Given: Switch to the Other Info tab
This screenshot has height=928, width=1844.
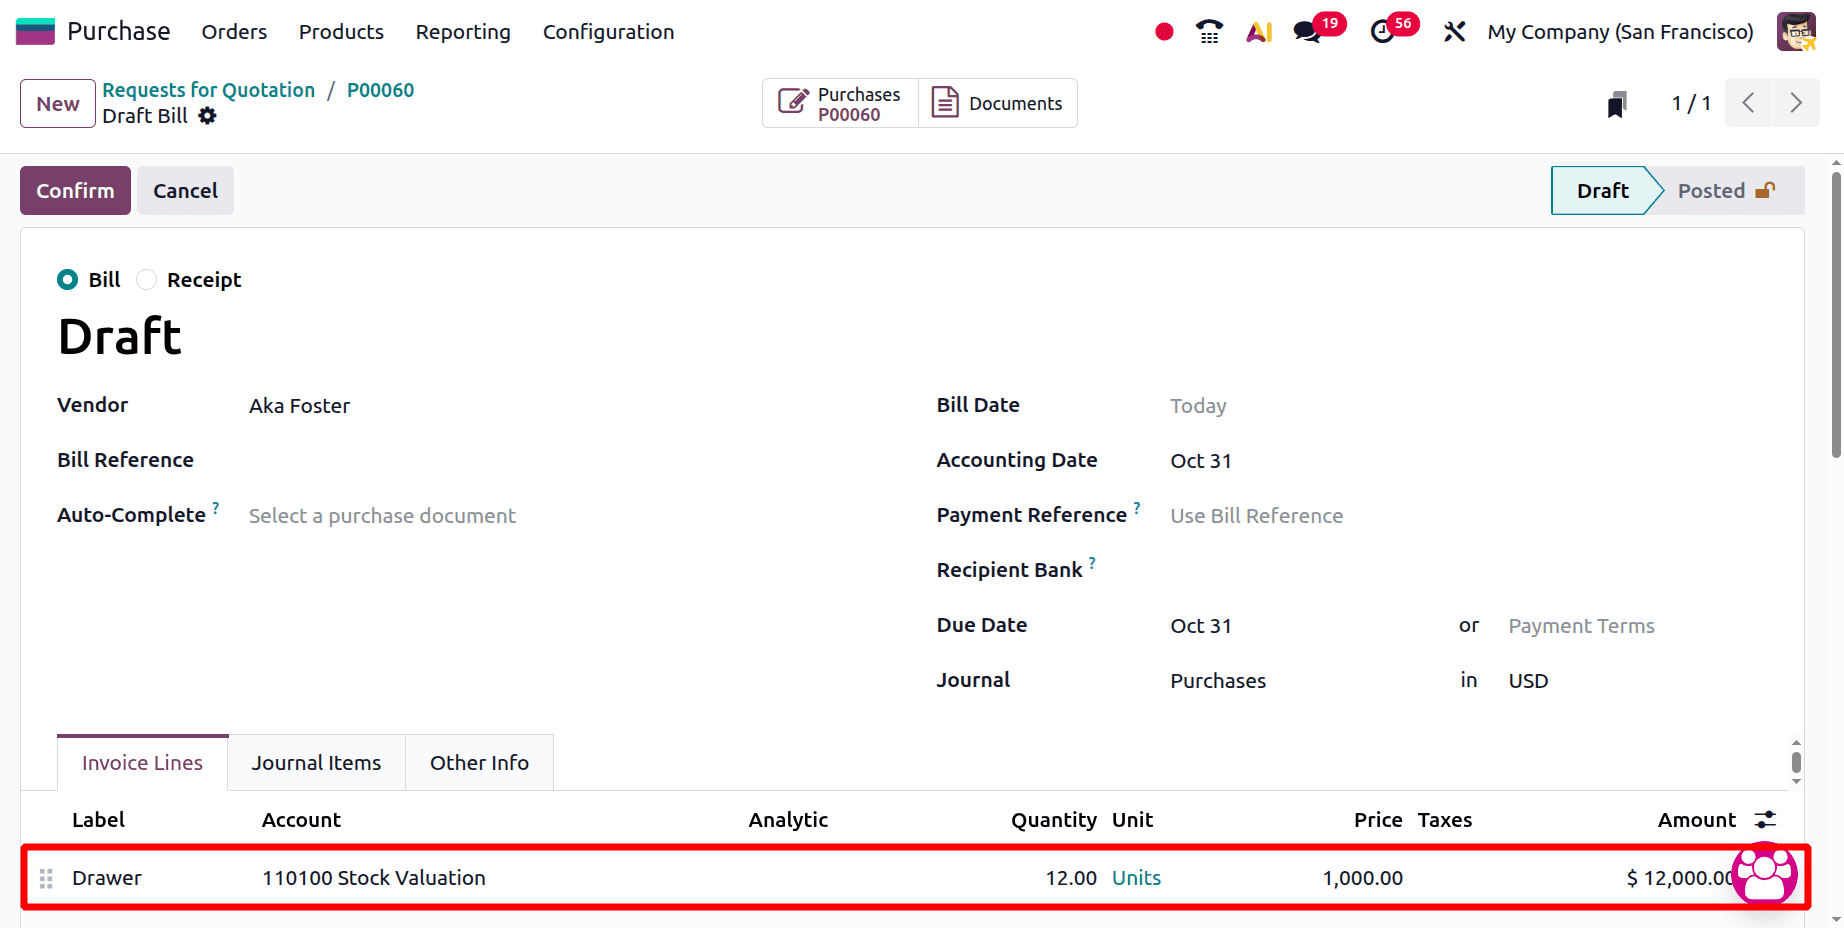Looking at the screenshot, I should (x=479, y=762).
